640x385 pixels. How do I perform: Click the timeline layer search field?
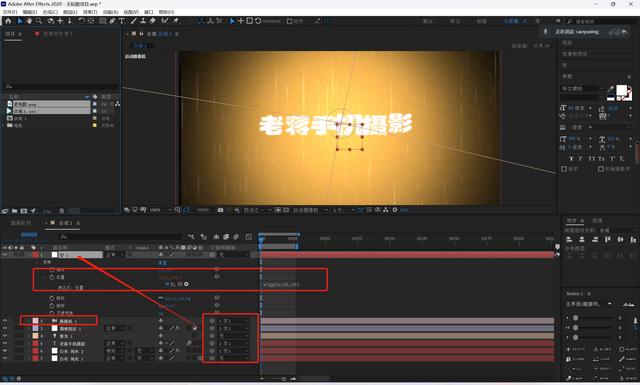click(x=120, y=236)
